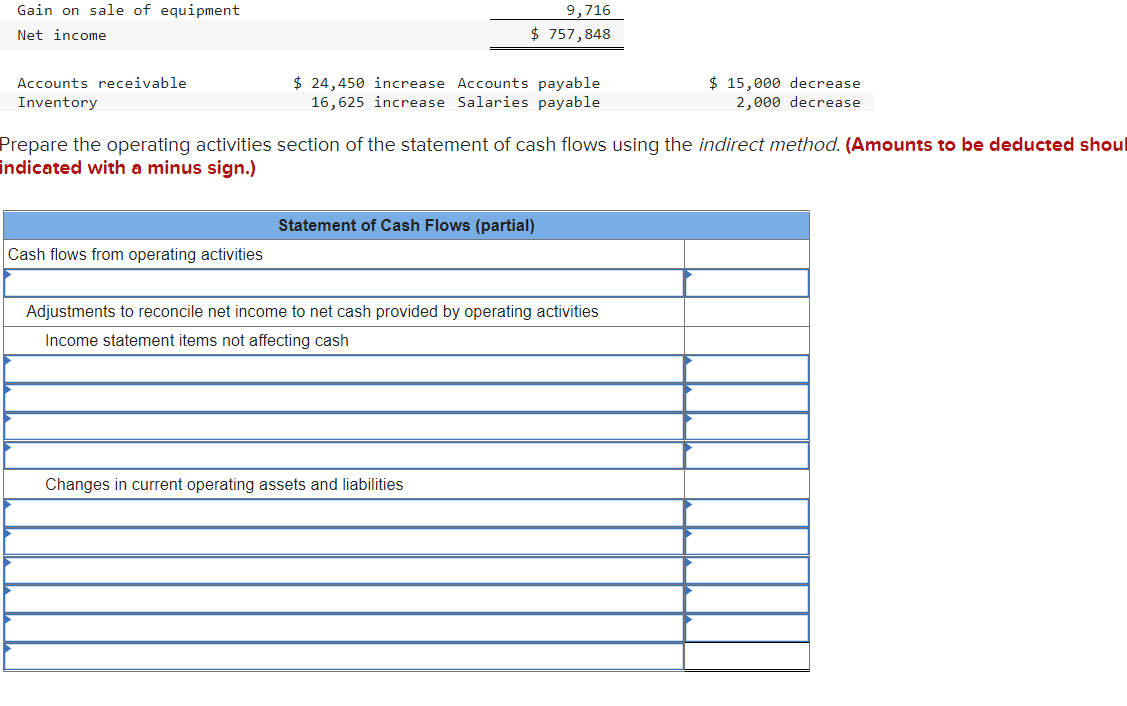Open the bottom total-row label dropdown
The height and width of the screenshot is (706, 1127).
(x=344, y=656)
